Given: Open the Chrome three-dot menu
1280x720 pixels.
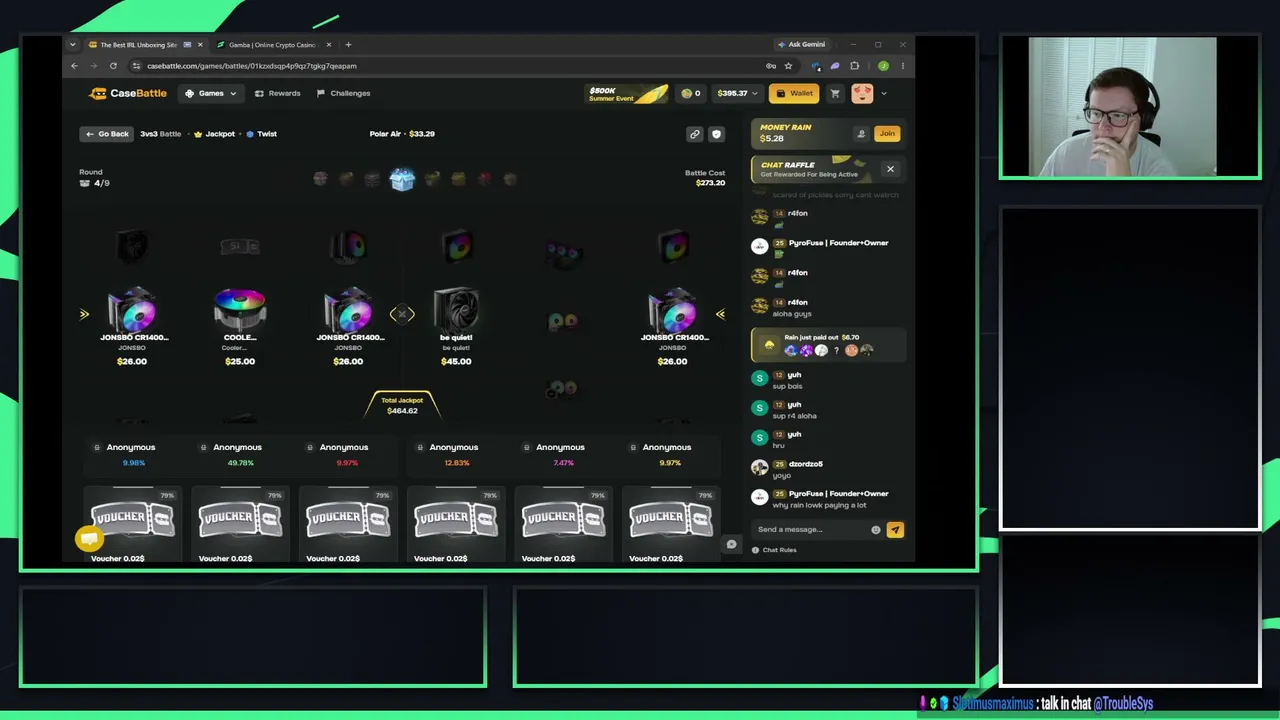Looking at the screenshot, I should point(902,66).
